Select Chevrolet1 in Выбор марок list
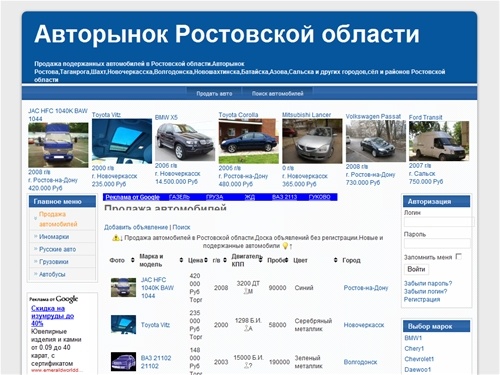The width and height of the screenshot is (500, 375). pos(419,359)
